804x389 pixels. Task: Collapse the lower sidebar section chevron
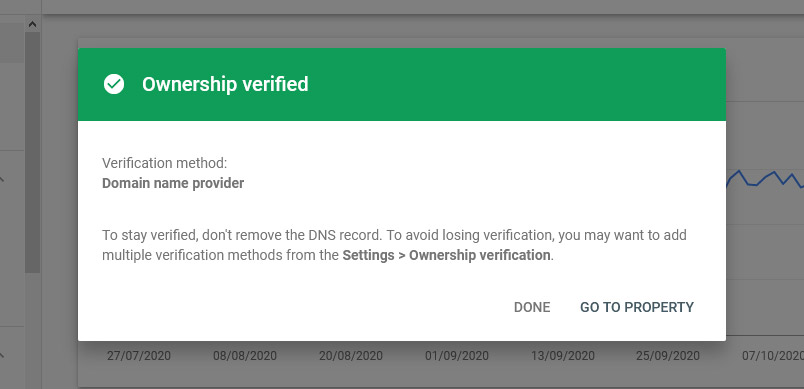(x=2, y=355)
